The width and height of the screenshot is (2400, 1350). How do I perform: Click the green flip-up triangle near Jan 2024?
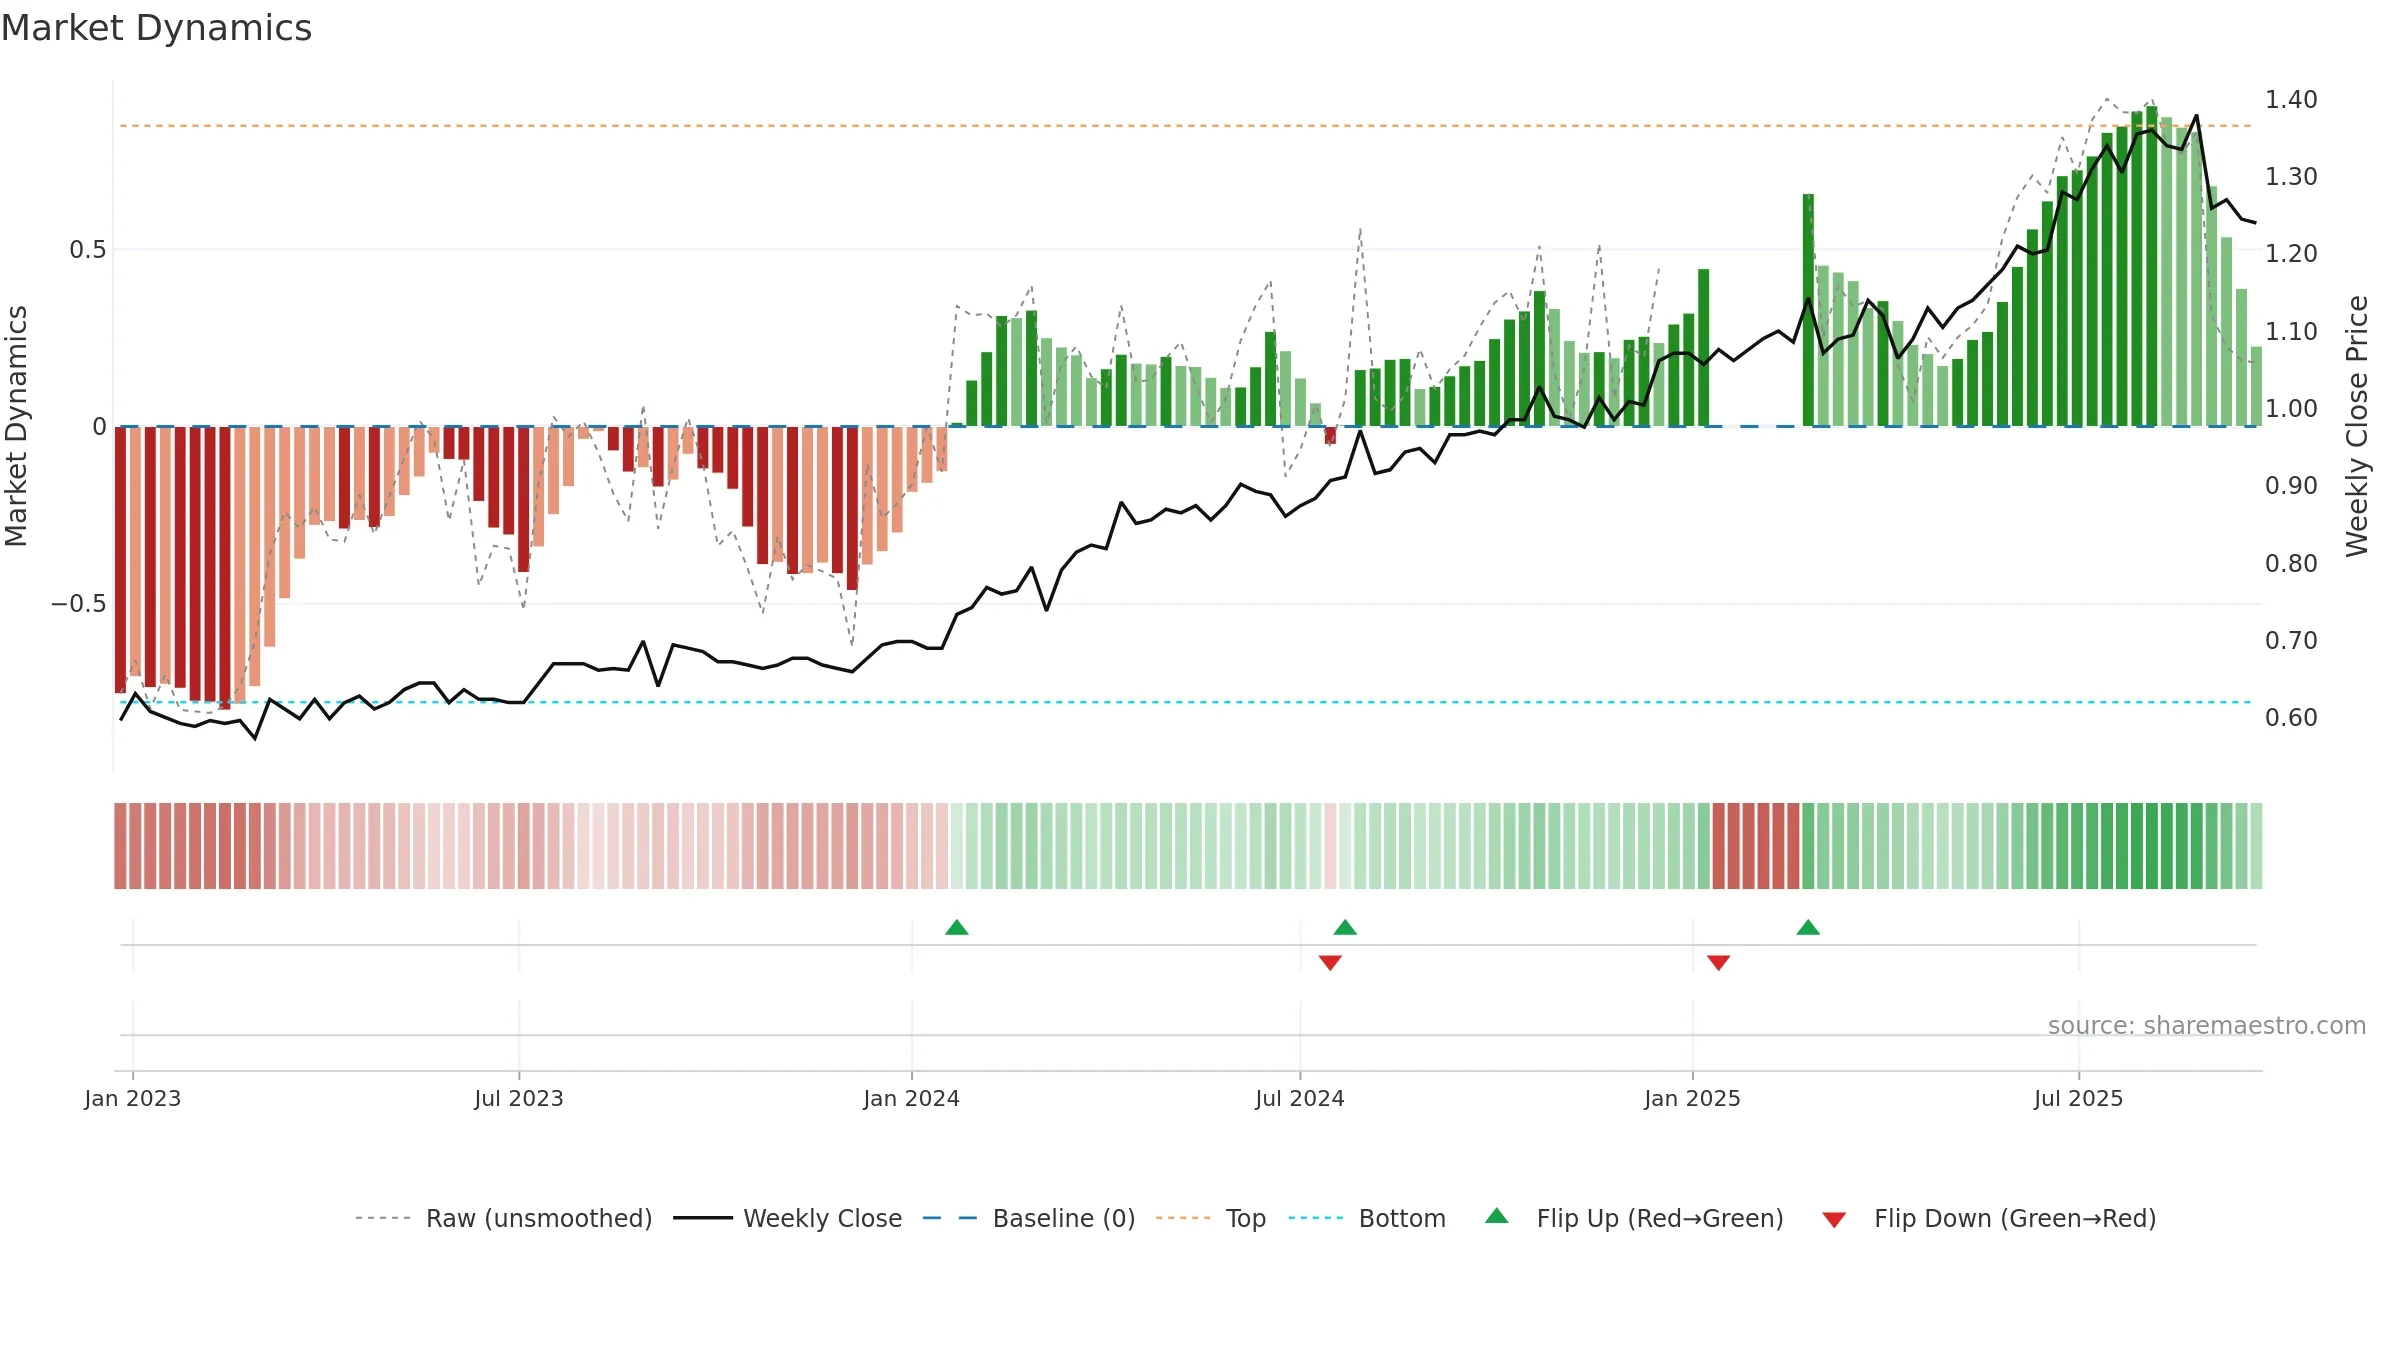point(957,927)
